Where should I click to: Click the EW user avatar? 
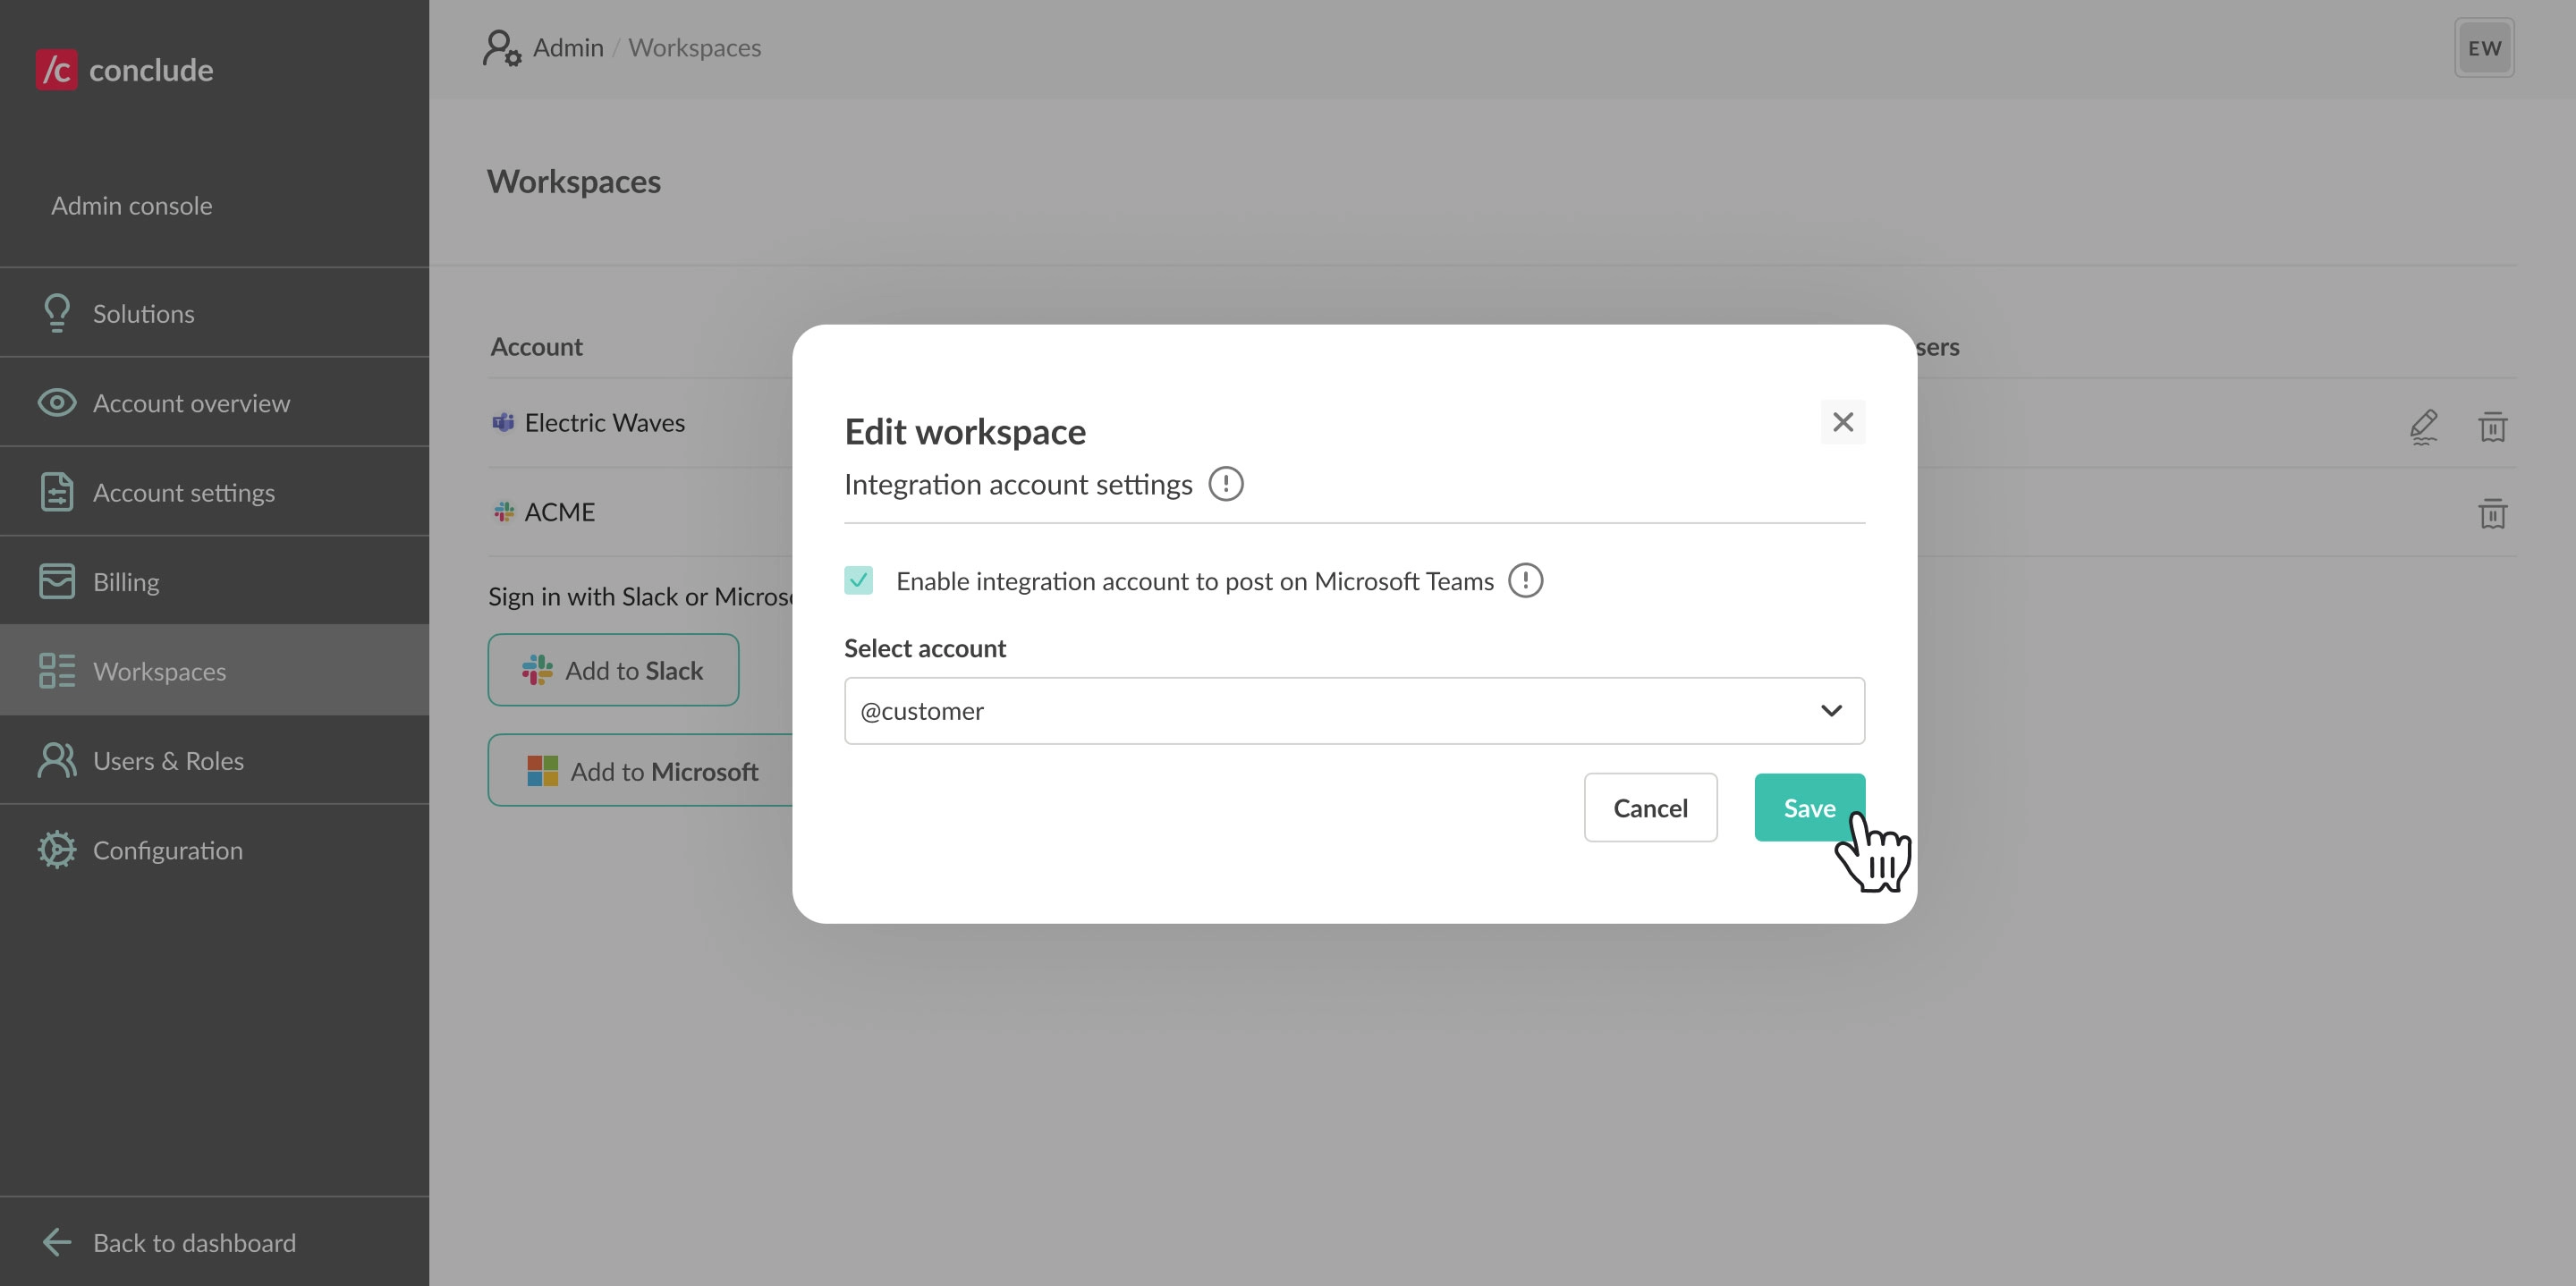(x=2484, y=48)
